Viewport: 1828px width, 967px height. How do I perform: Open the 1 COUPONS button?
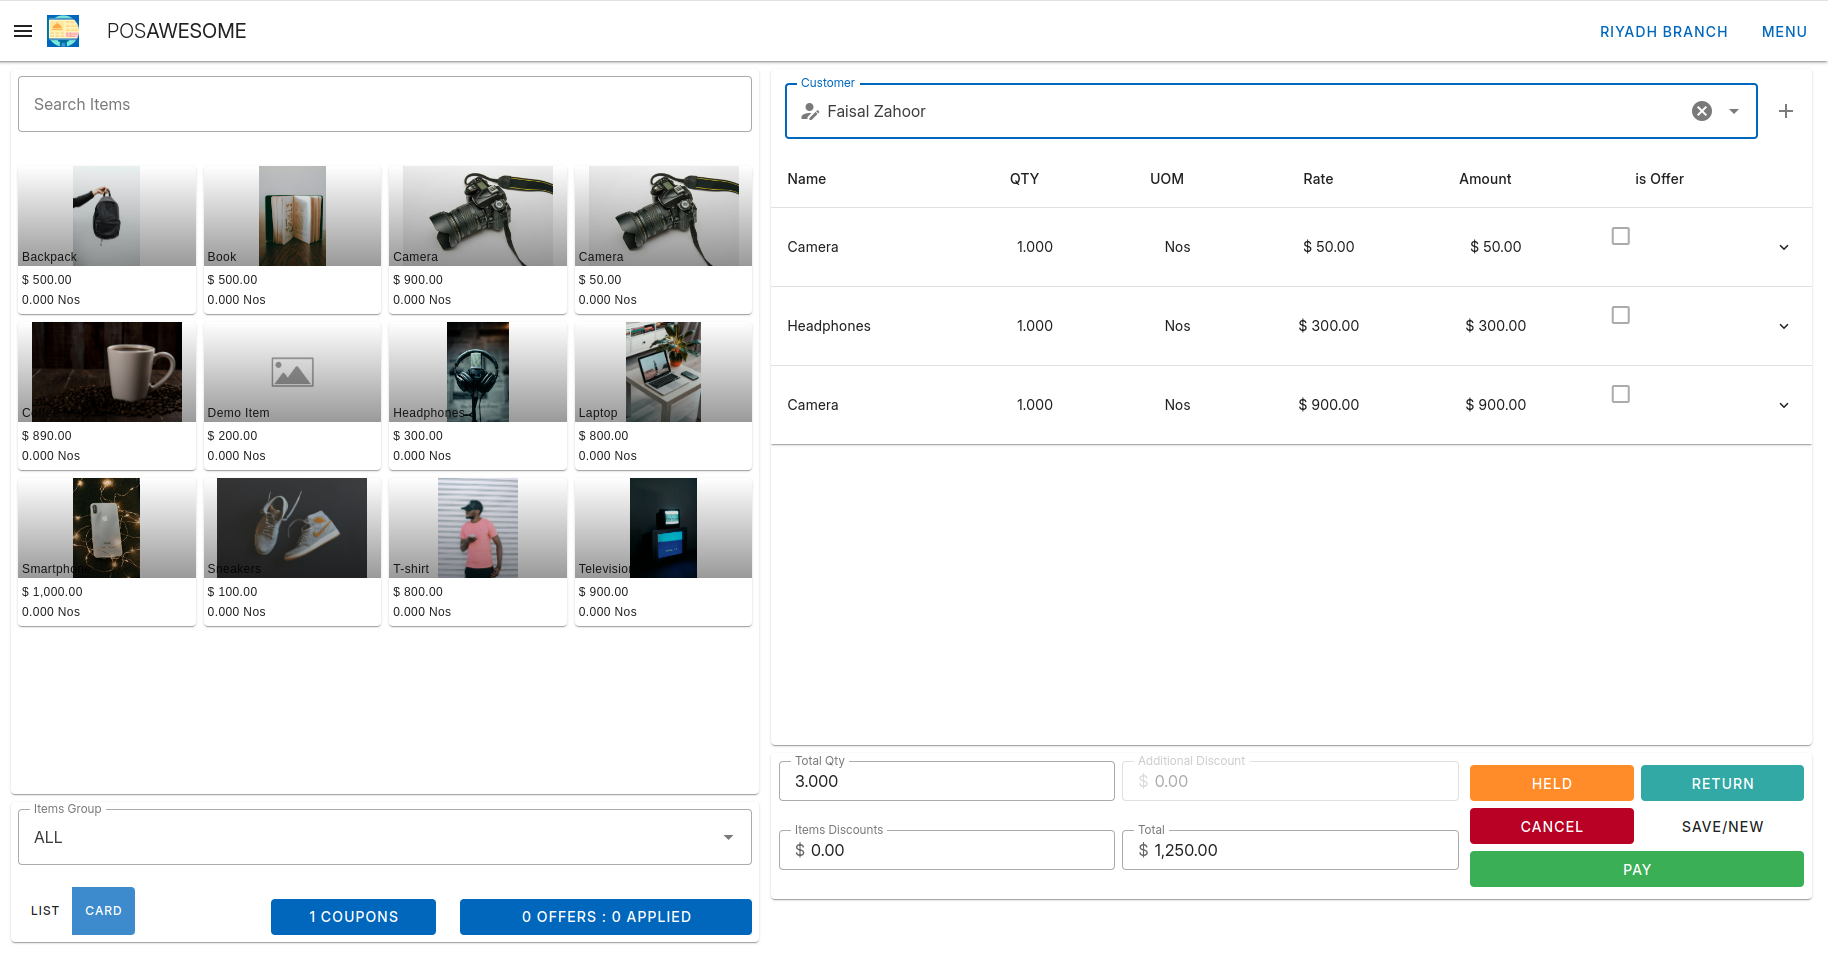pos(353,917)
